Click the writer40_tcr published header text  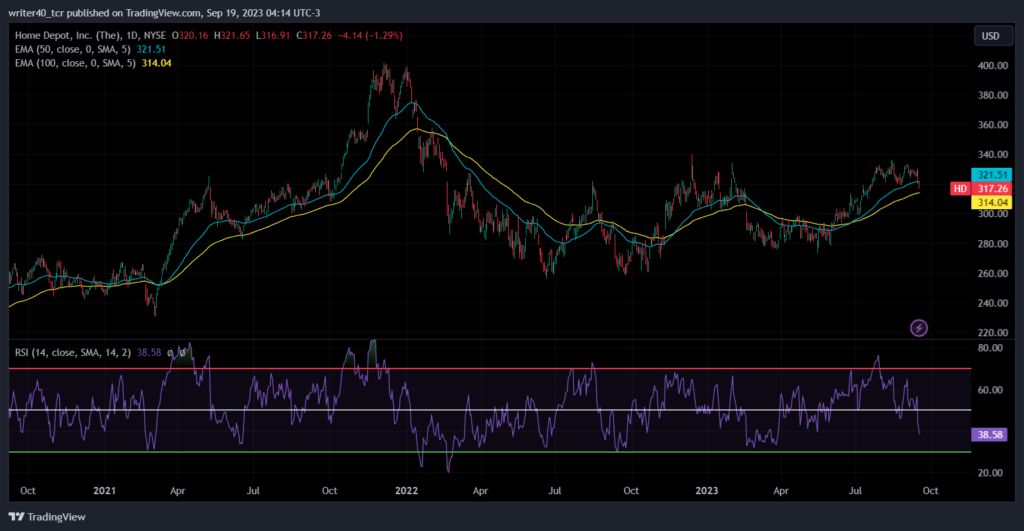click(164, 12)
